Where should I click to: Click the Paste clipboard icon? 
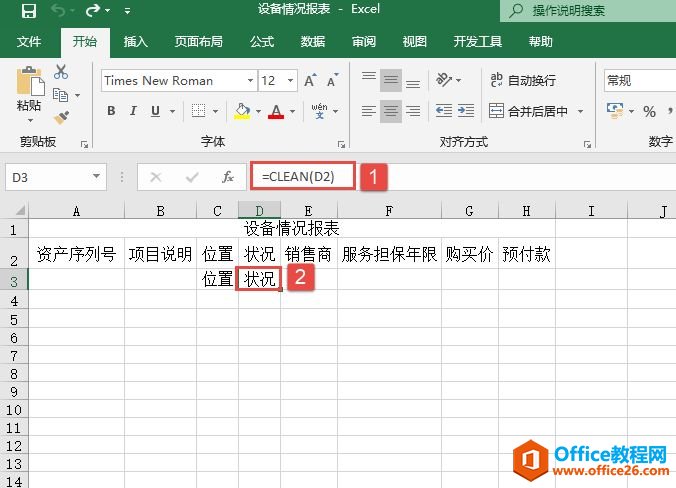coord(30,81)
